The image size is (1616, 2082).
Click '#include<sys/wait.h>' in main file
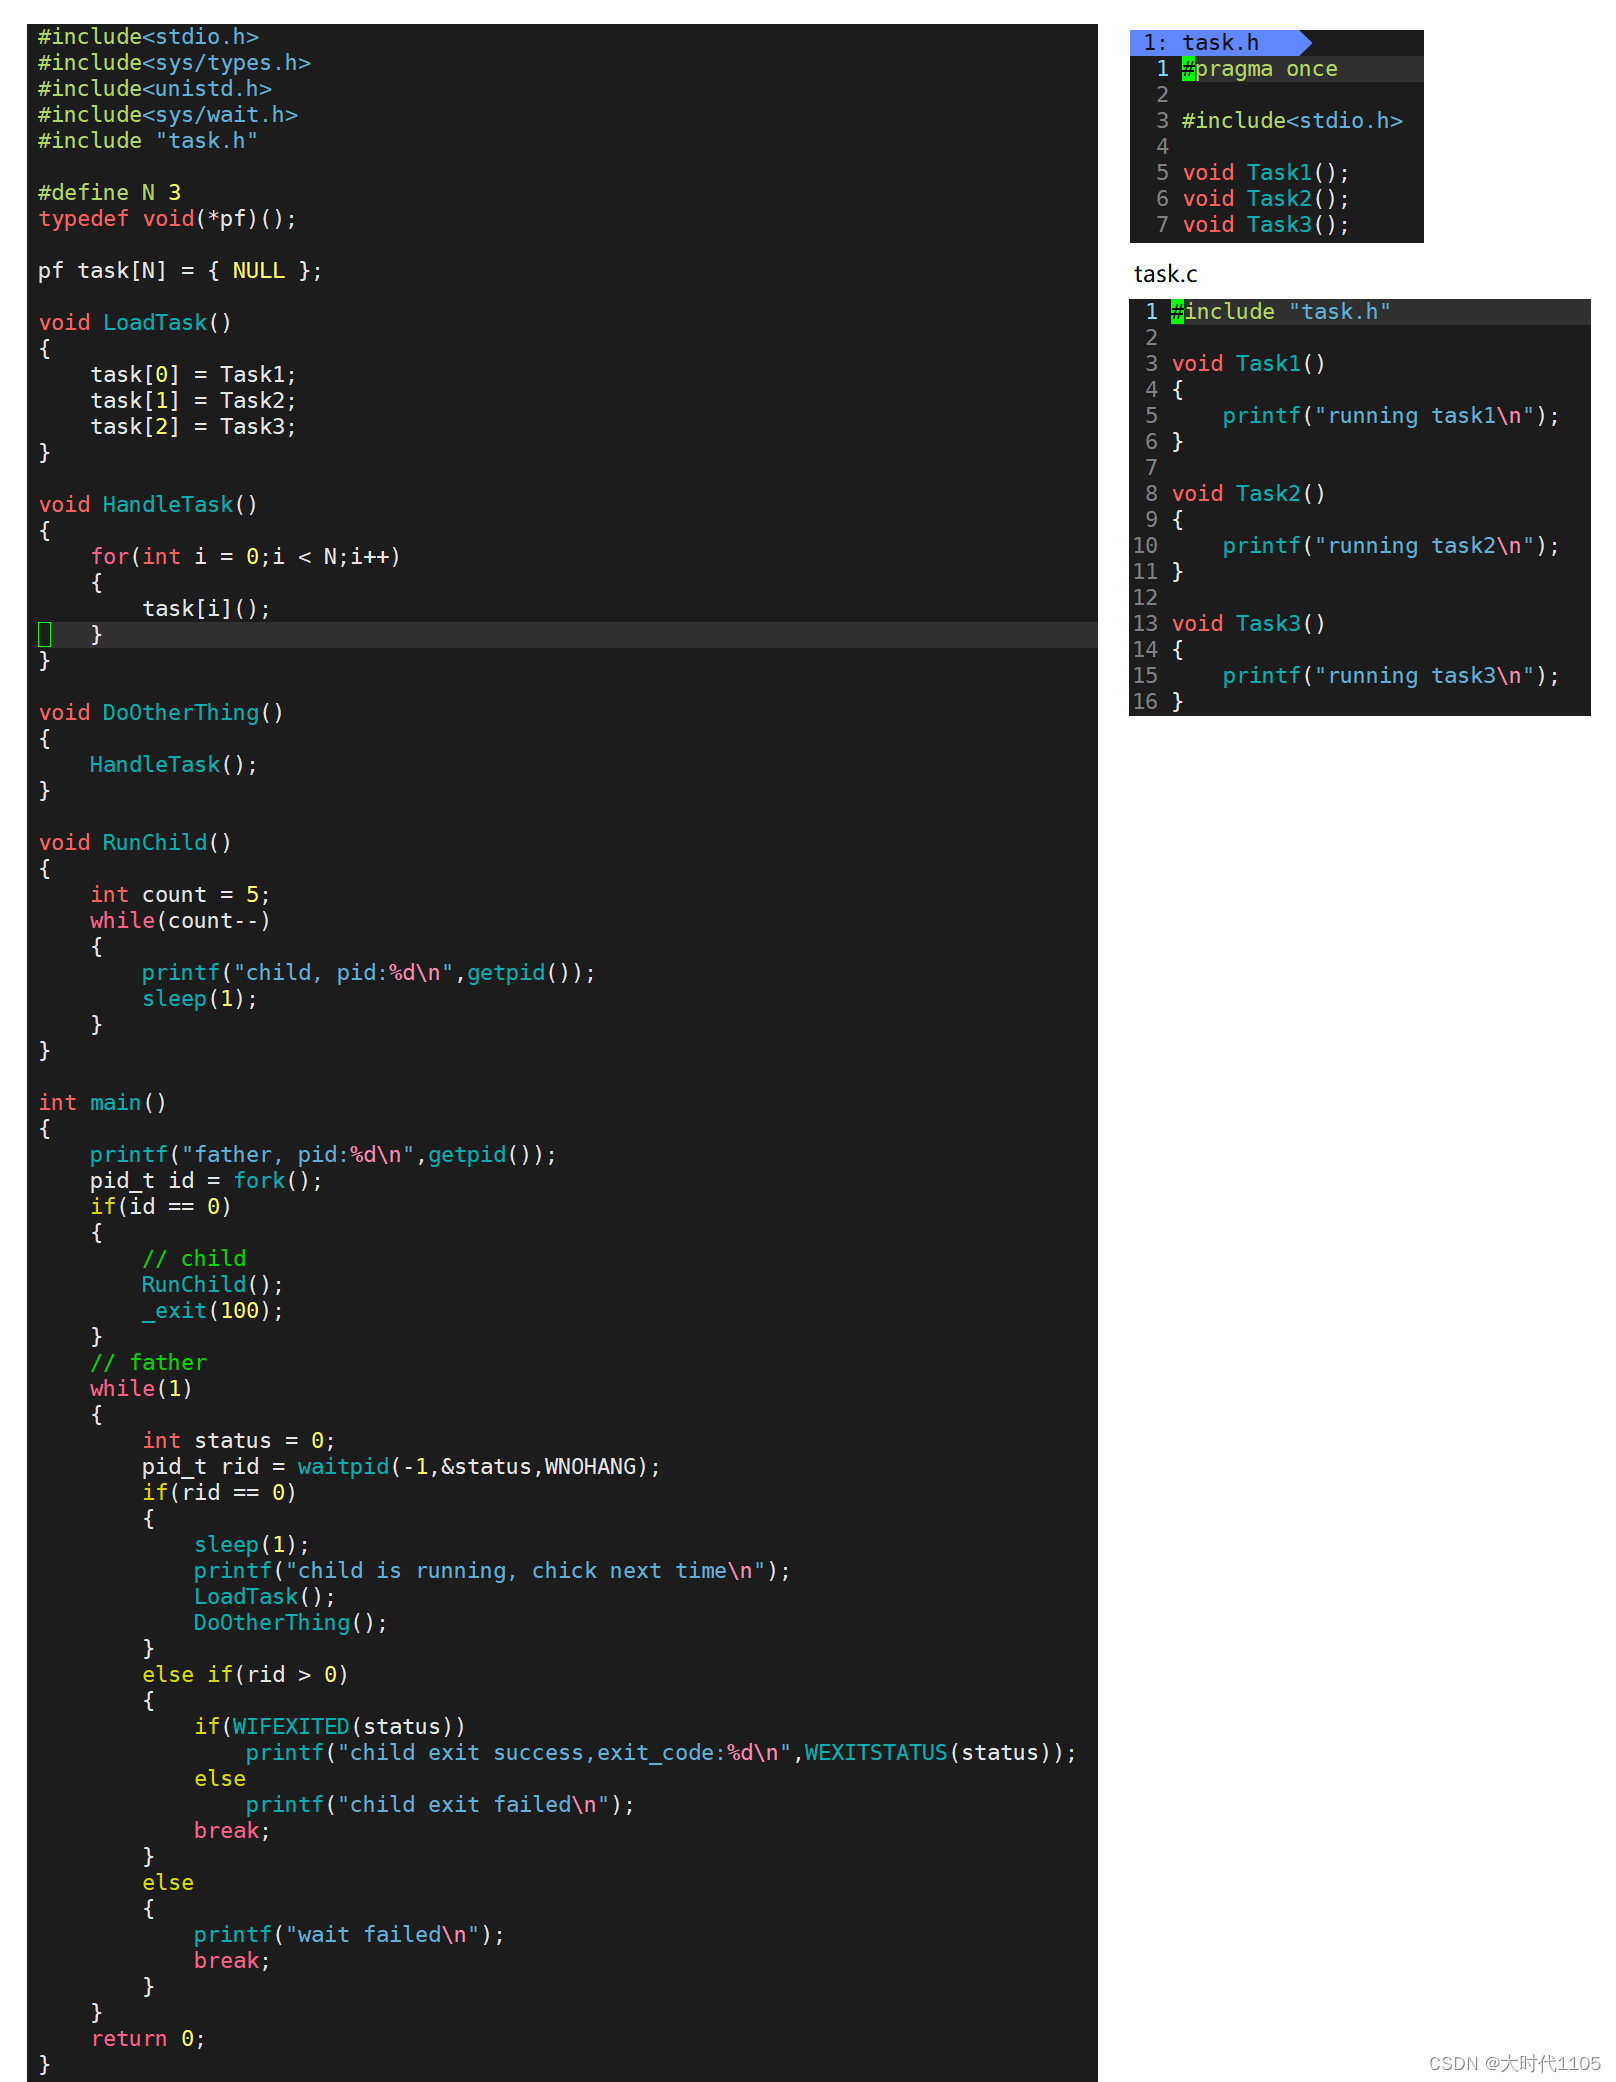168,115
